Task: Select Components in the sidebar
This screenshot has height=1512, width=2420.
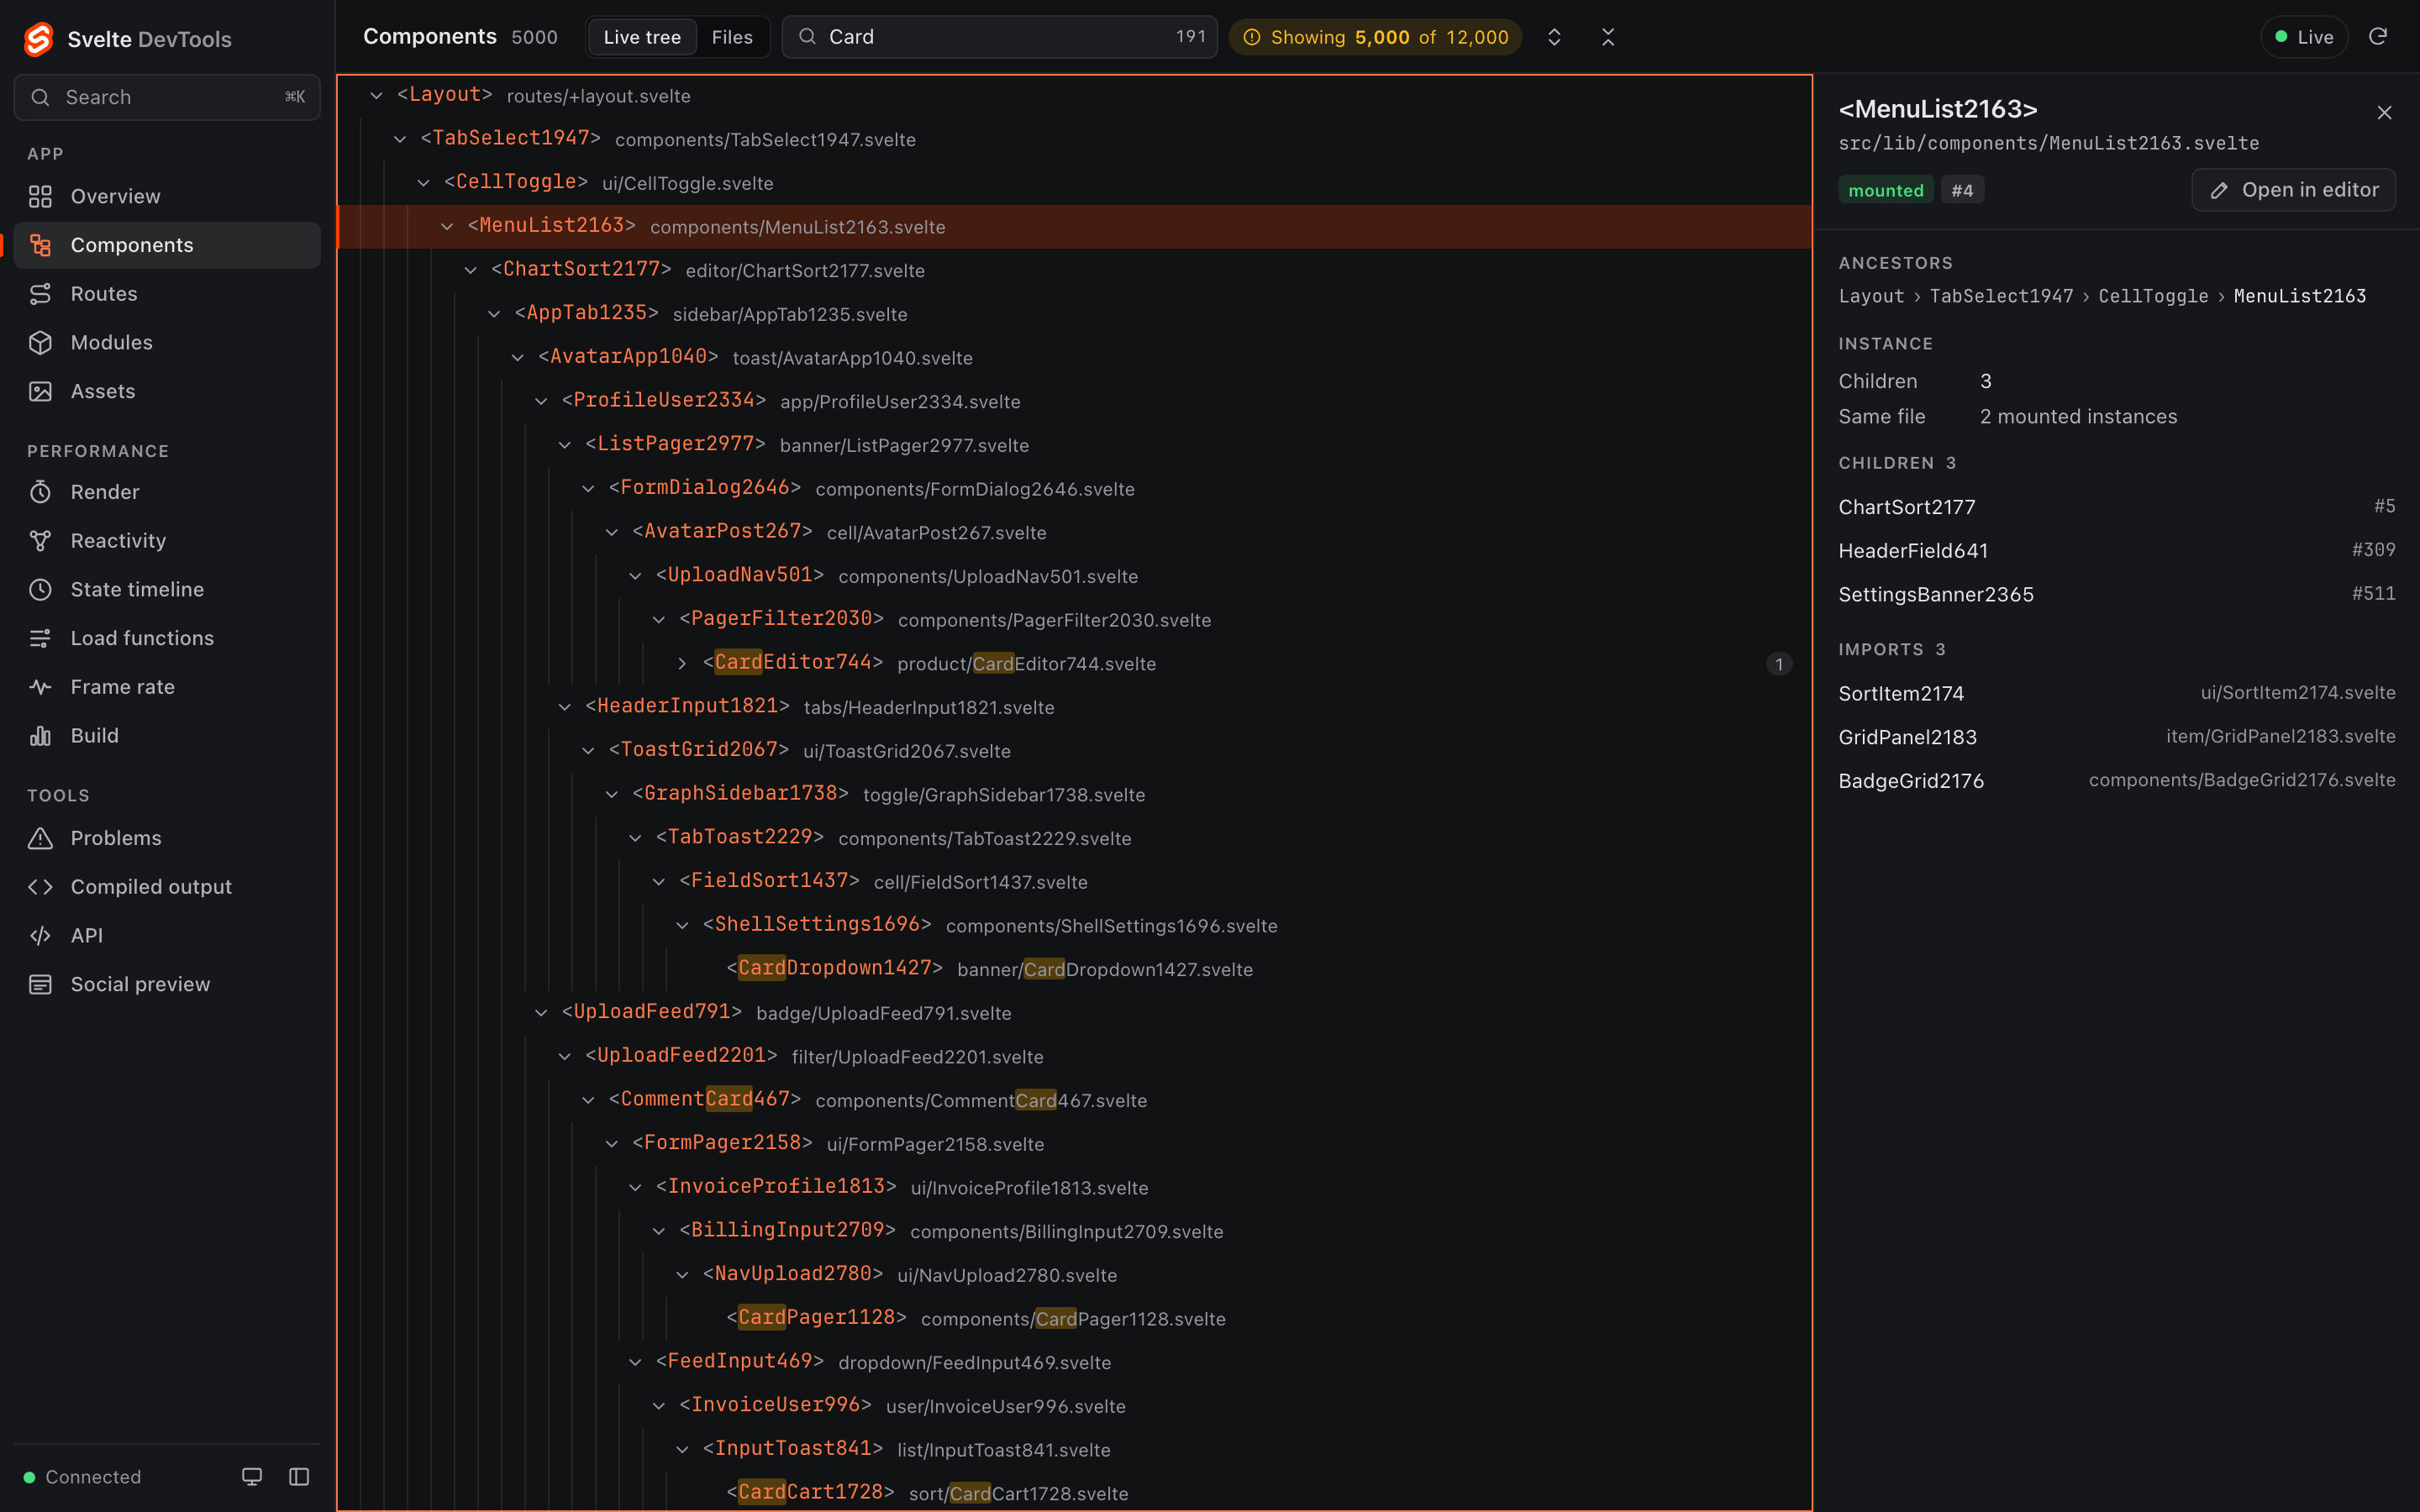Action: (x=167, y=245)
